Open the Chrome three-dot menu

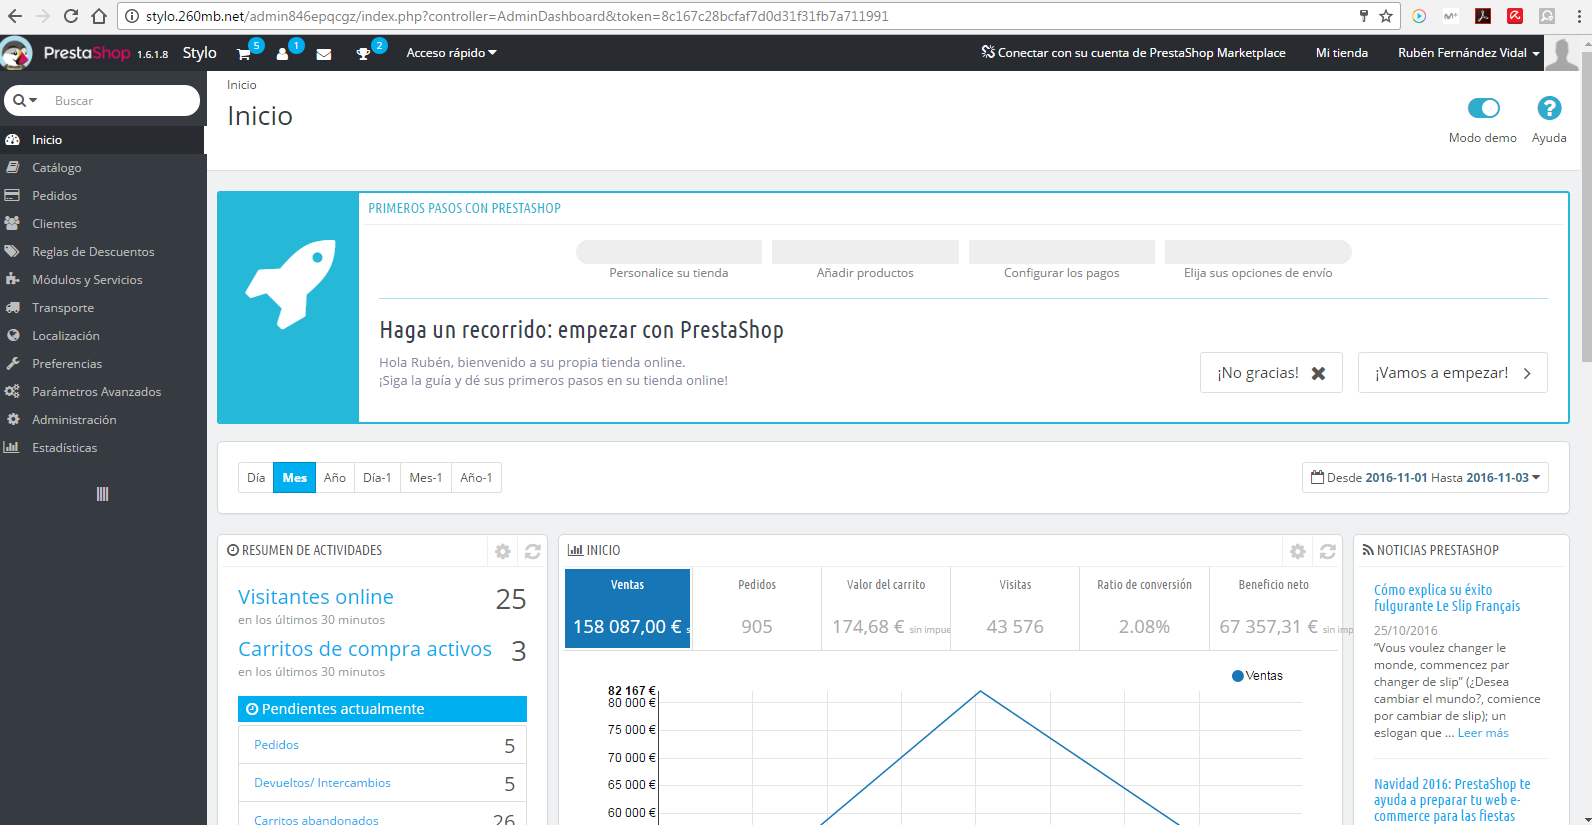(1579, 16)
